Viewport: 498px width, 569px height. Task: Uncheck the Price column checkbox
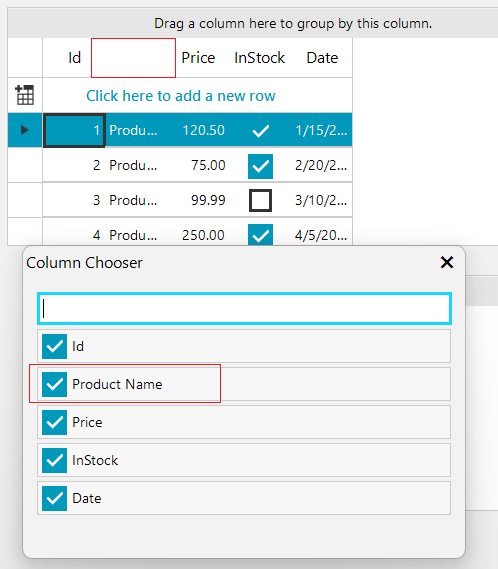pos(54,422)
